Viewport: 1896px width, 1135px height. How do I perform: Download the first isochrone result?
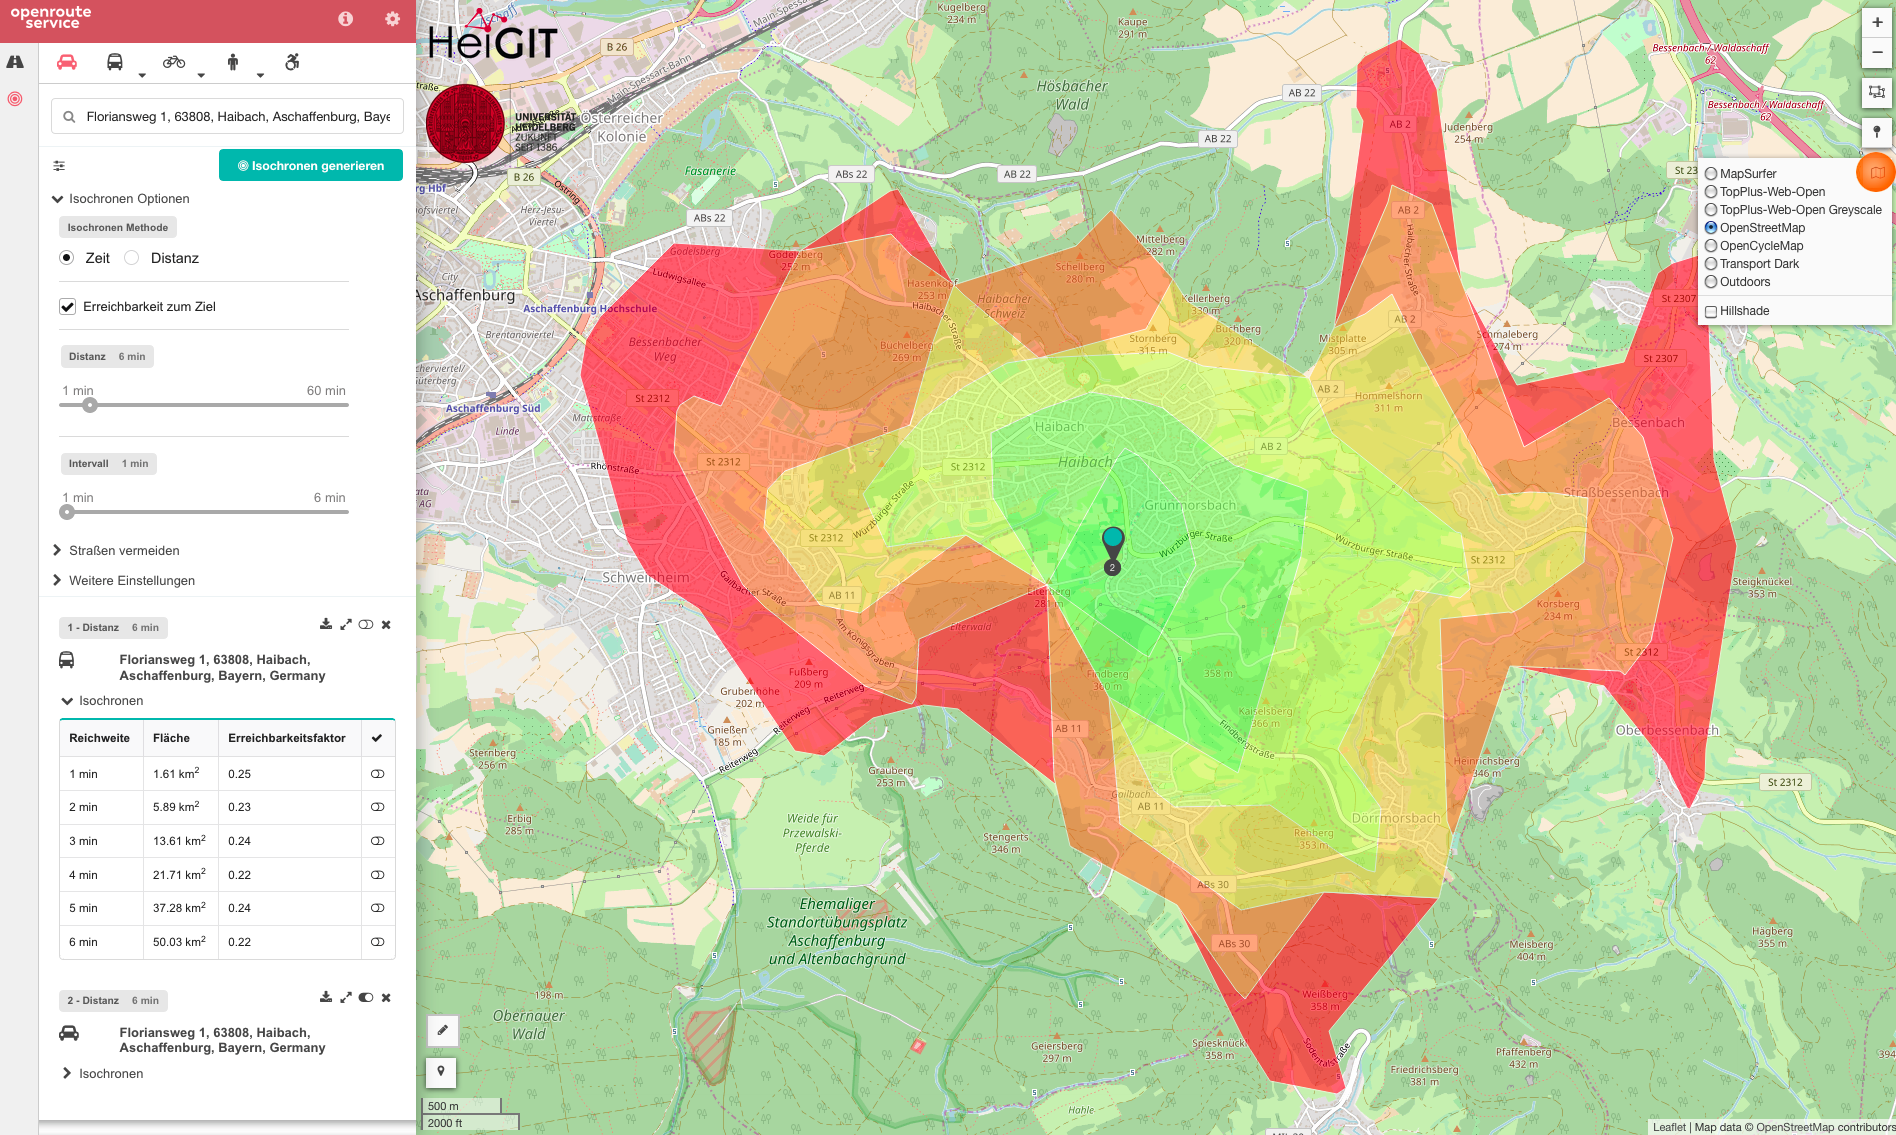[325, 624]
